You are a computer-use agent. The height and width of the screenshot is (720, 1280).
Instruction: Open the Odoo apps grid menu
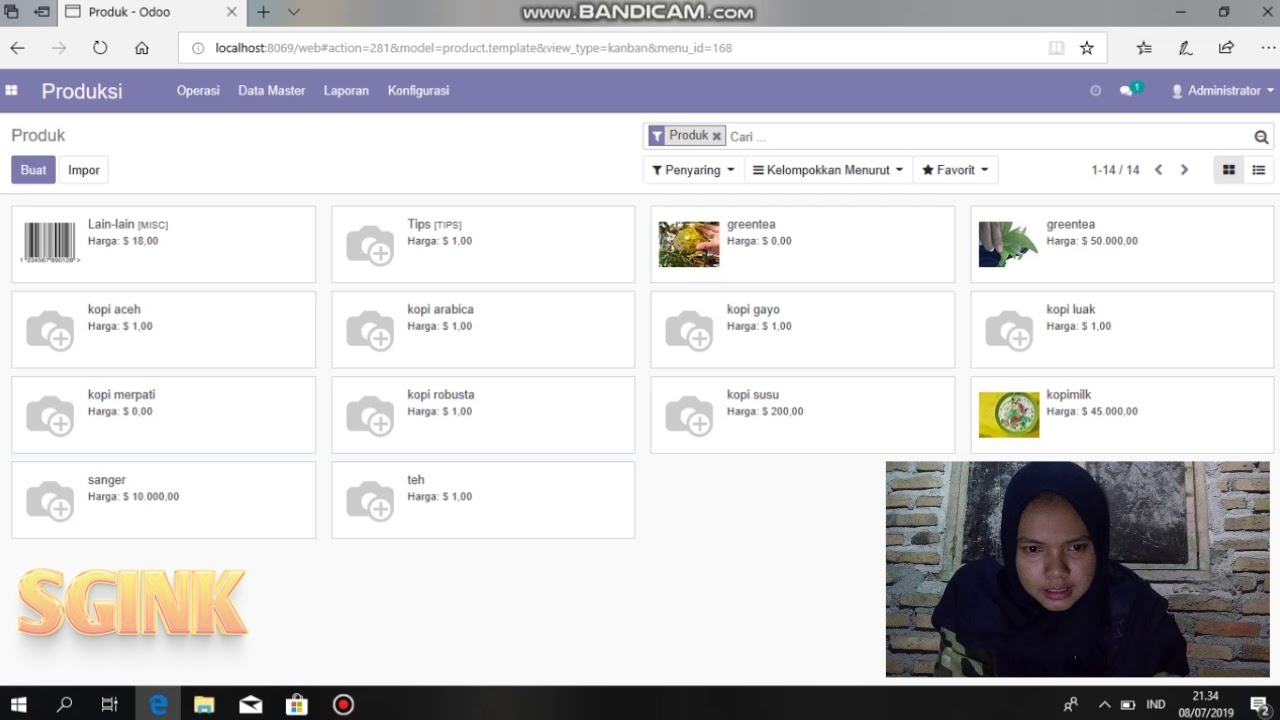tap(12, 90)
